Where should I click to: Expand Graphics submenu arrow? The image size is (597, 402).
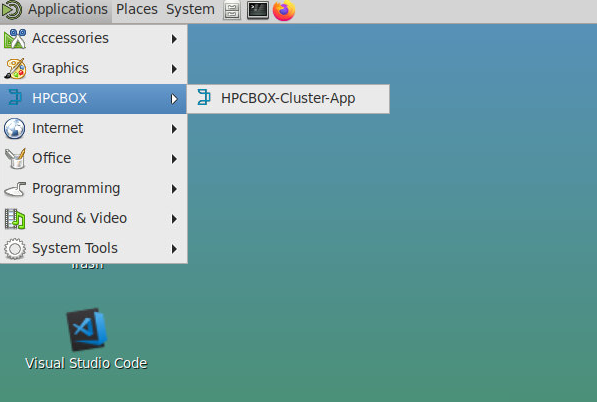tap(174, 69)
